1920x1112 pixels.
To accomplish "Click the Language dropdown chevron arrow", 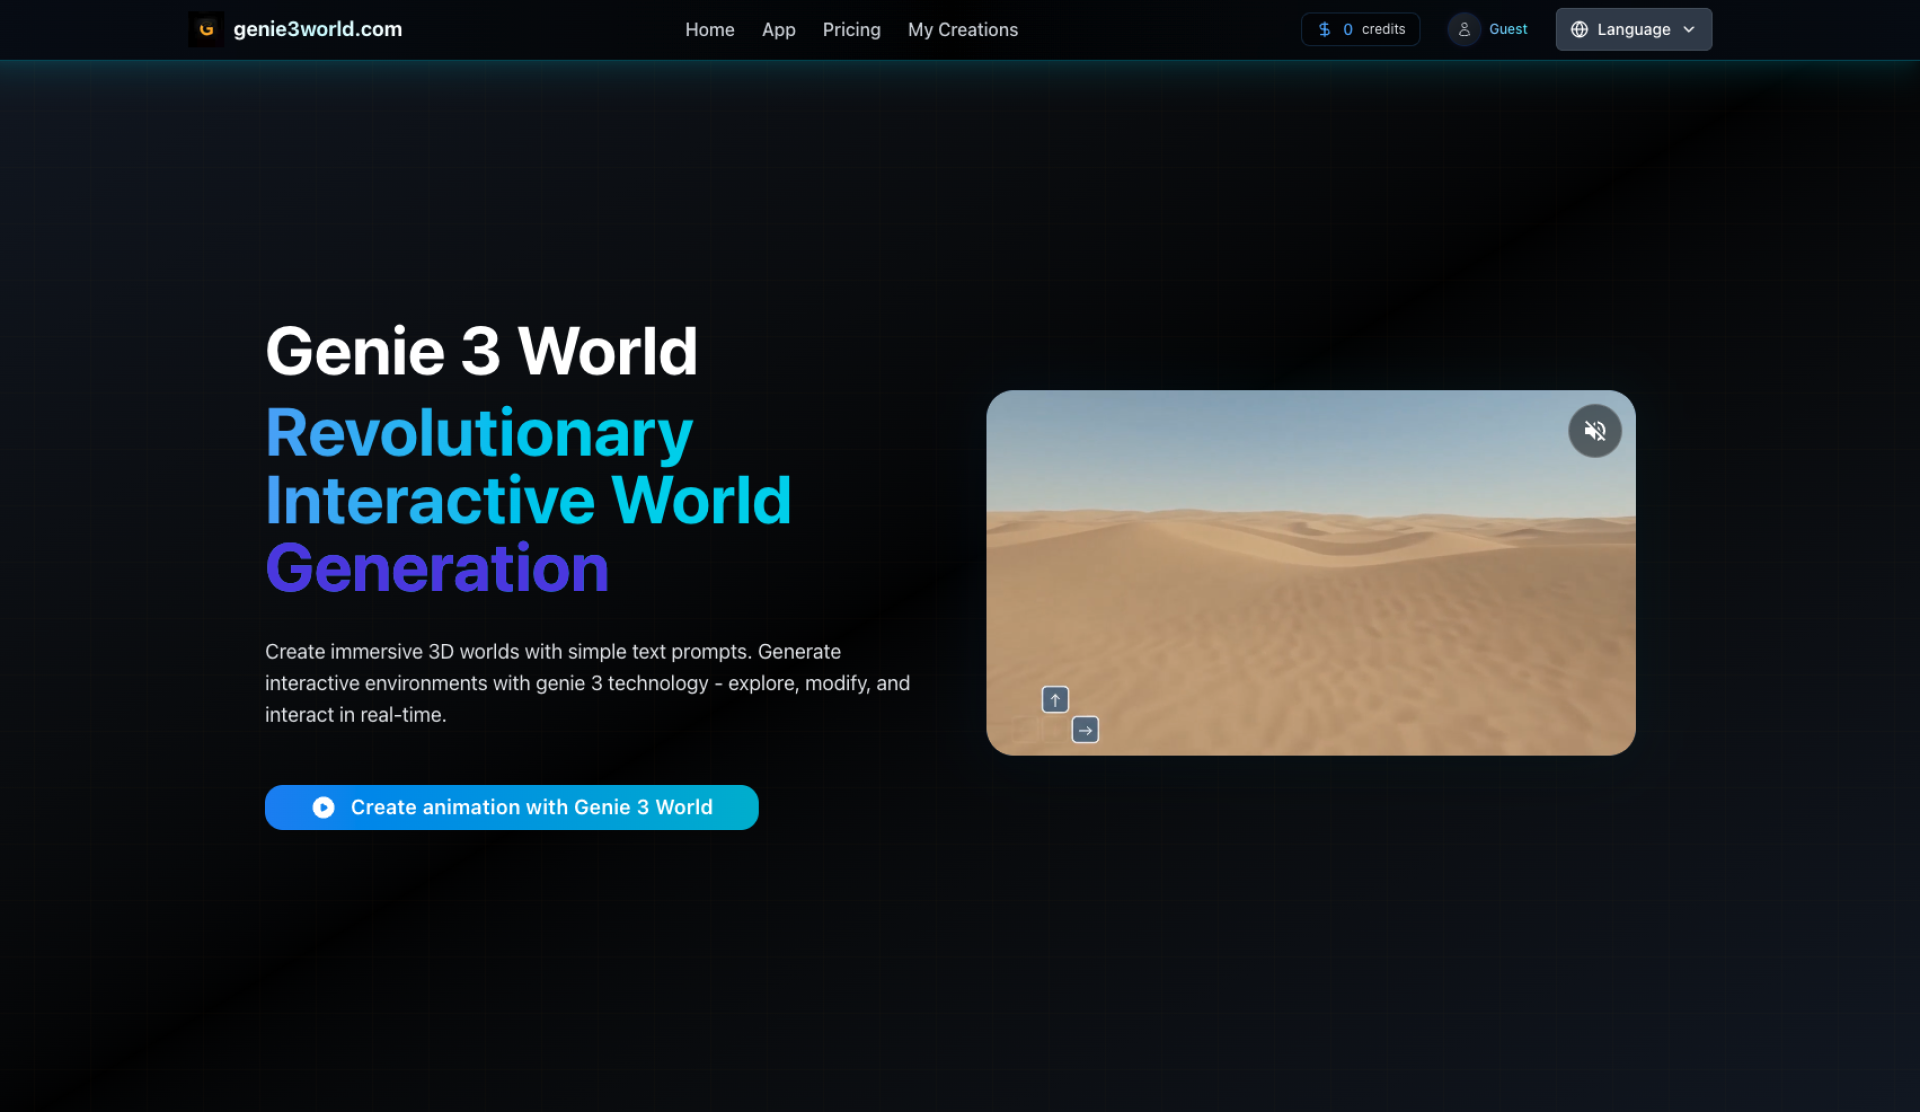I will click(x=1689, y=30).
